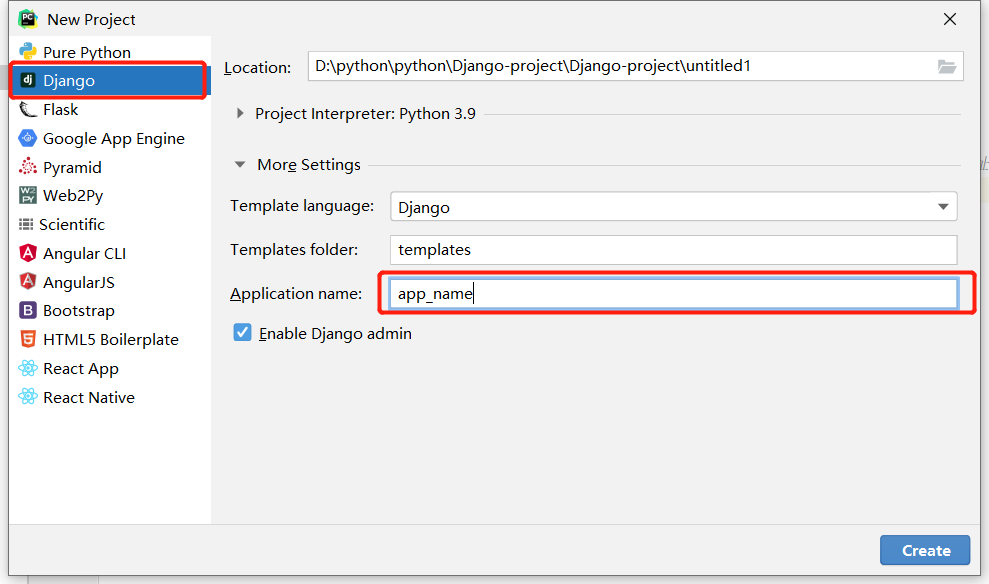
Task: Click the Angular CLI icon
Action: tap(28, 254)
